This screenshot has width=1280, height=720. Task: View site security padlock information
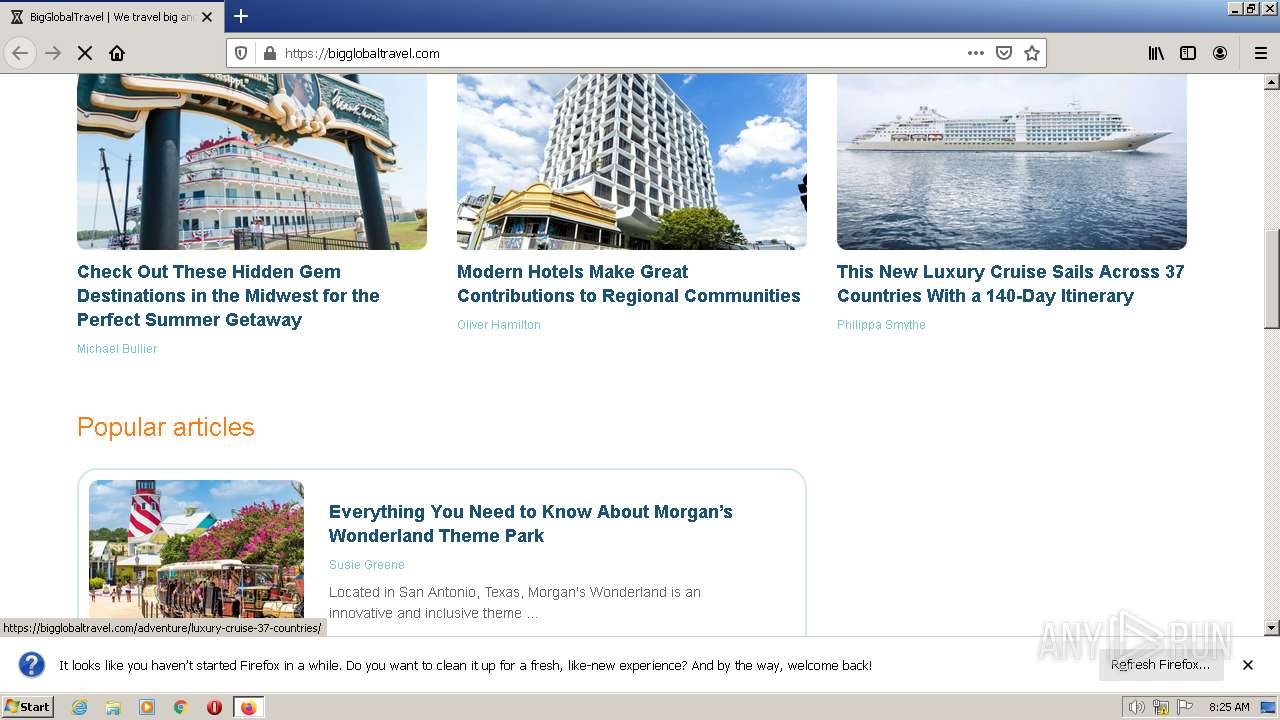(269, 53)
